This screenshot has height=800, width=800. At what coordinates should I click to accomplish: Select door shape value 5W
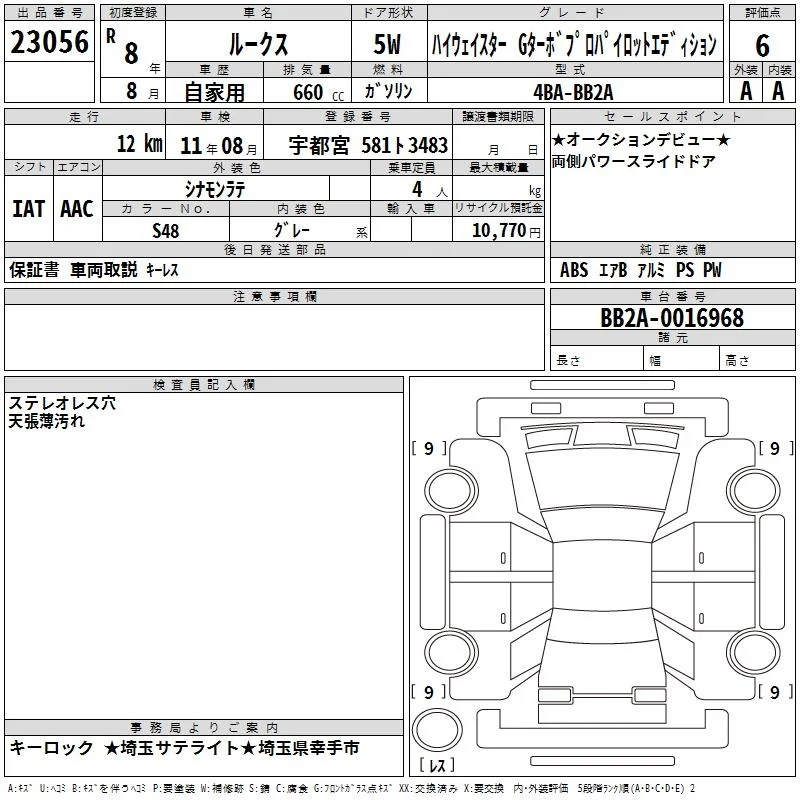click(x=387, y=44)
